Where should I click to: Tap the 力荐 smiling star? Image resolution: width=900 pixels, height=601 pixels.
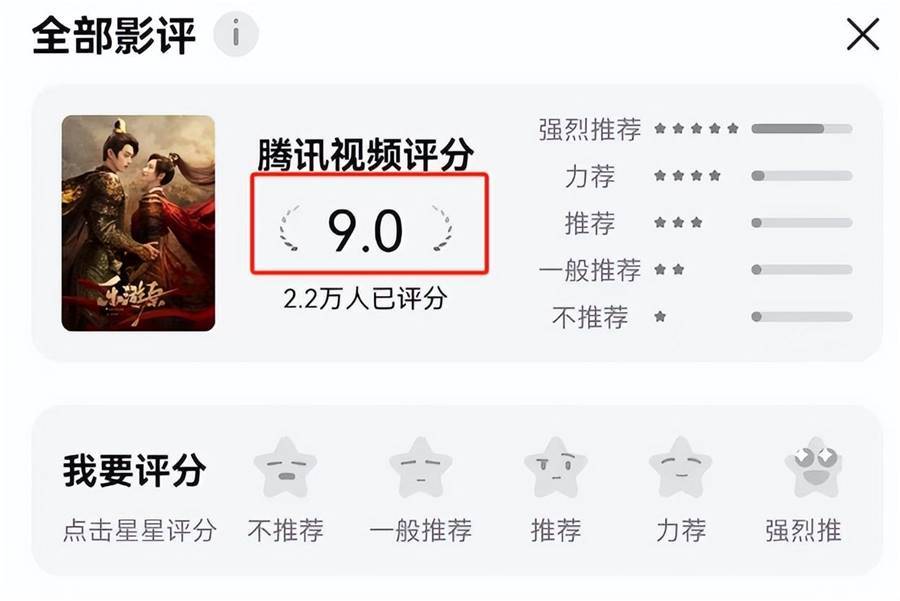[x=681, y=467]
